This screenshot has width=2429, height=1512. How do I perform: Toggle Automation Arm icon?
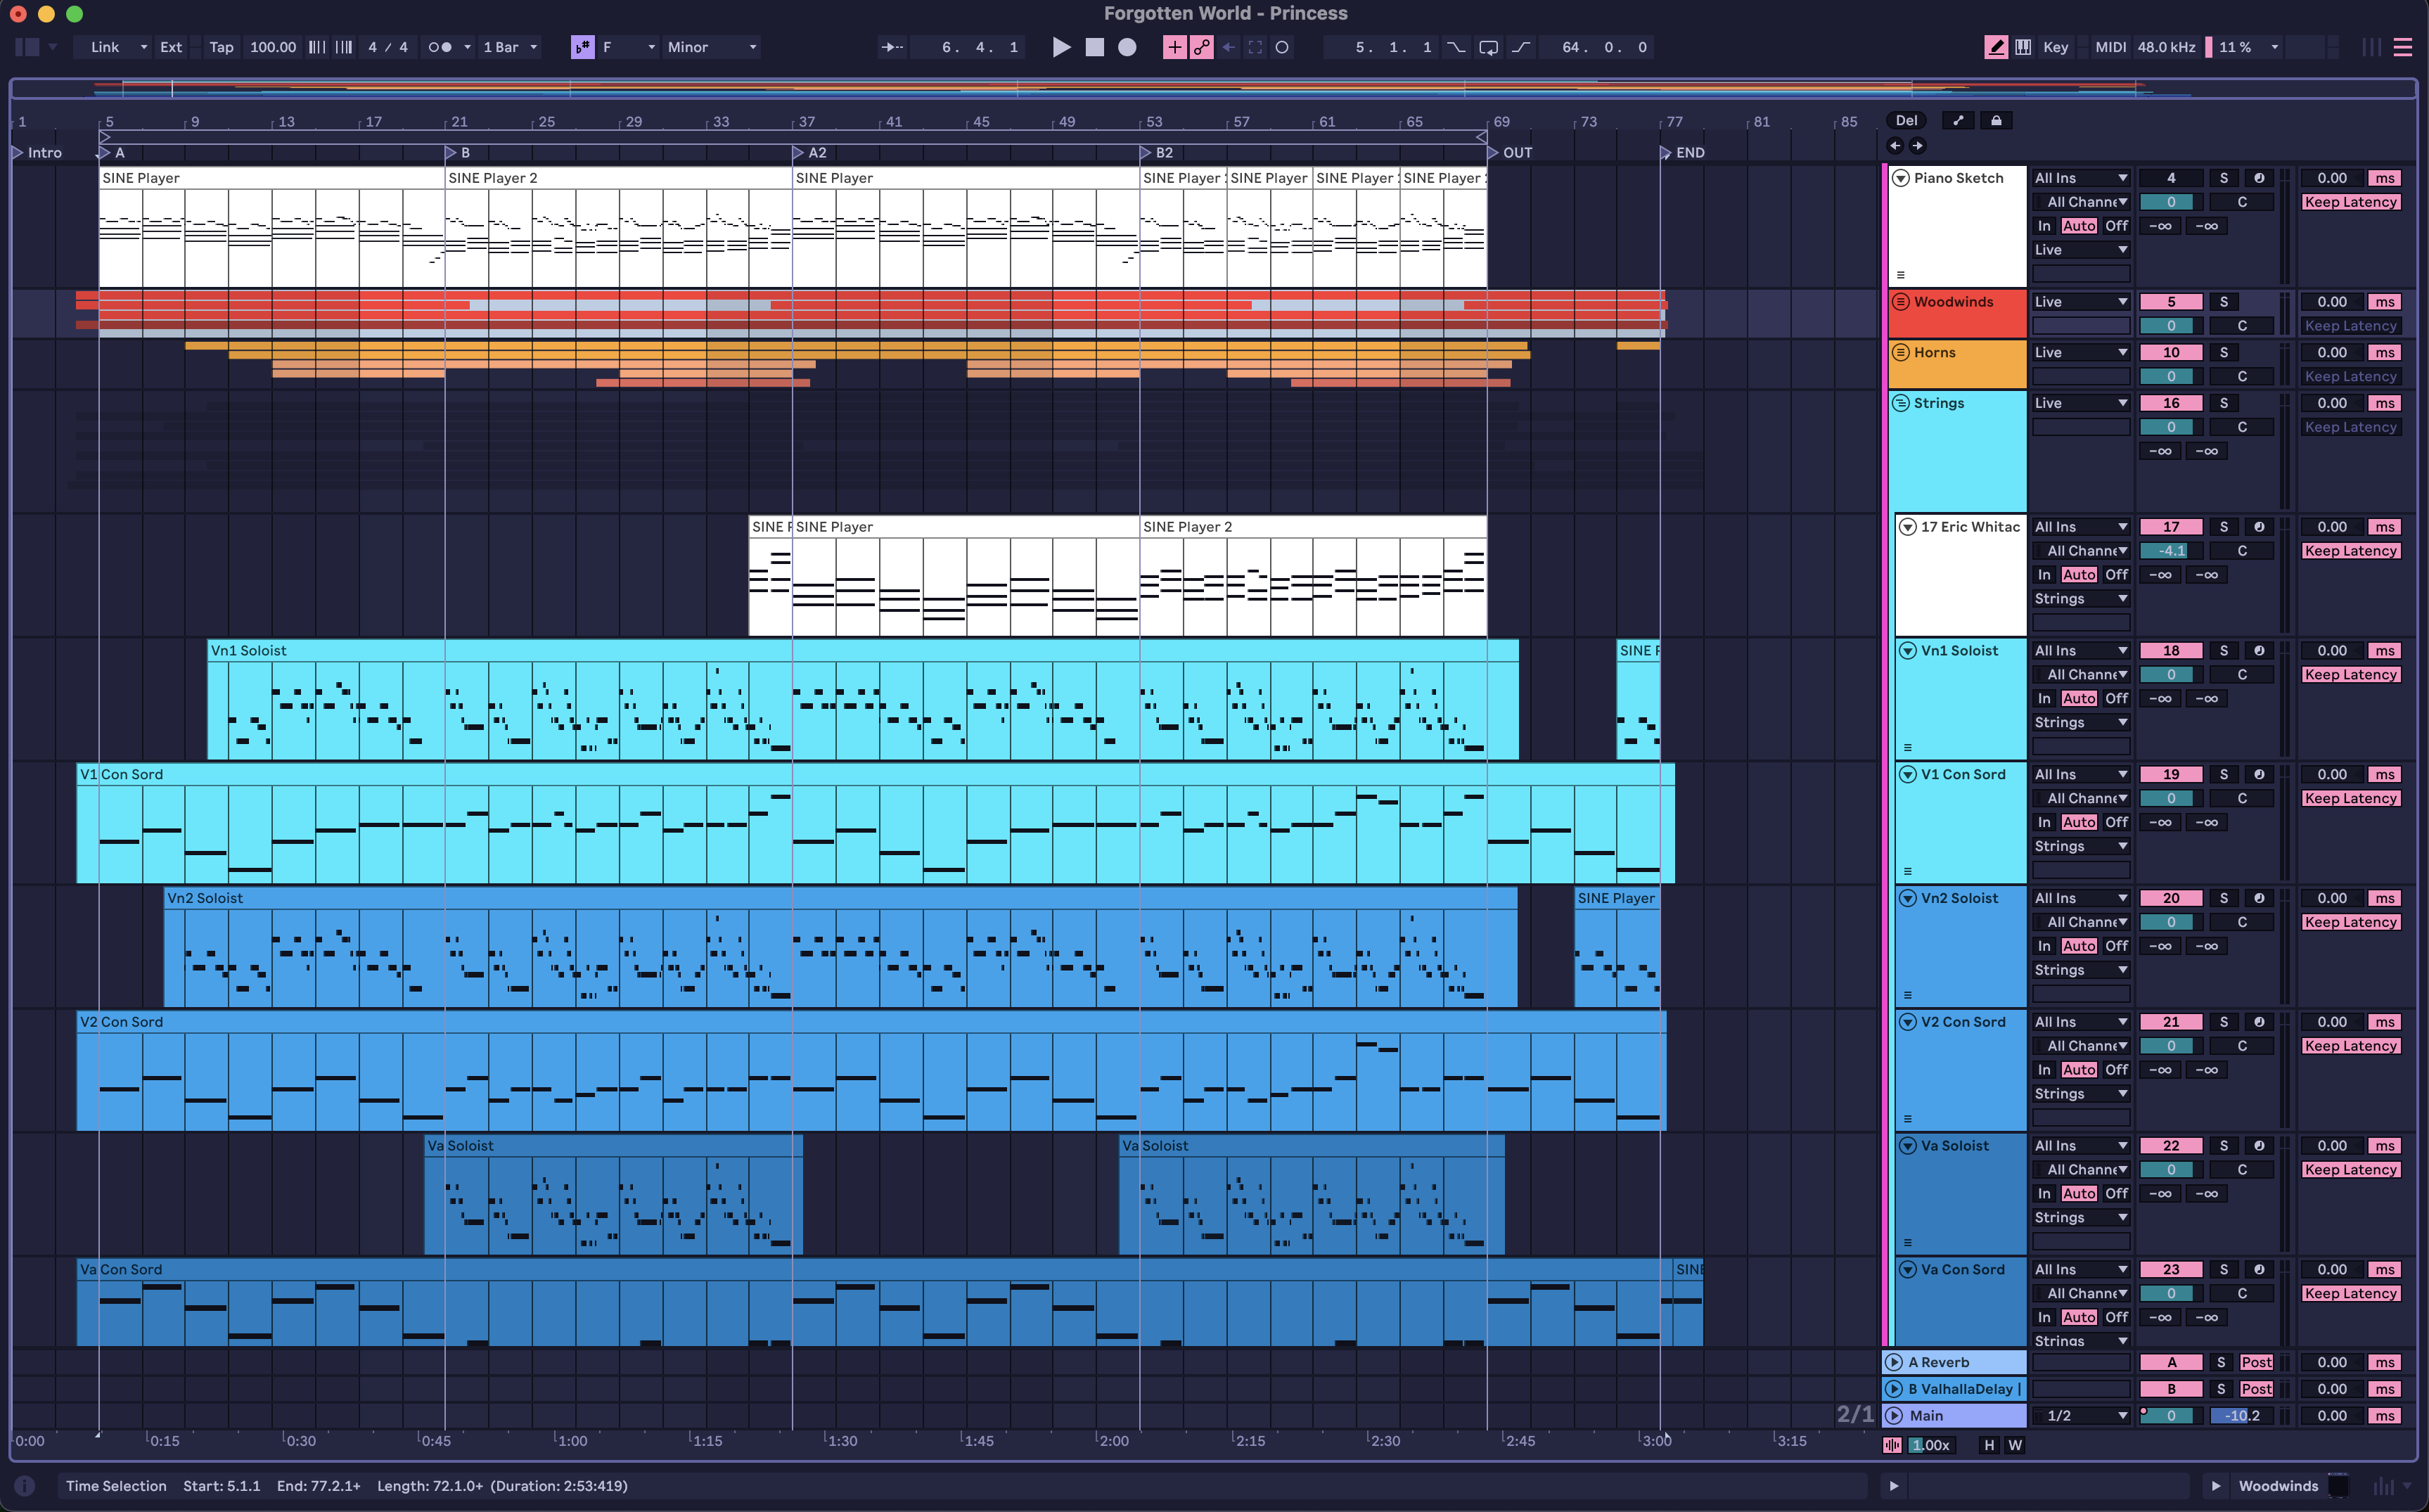pyautogui.click(x=1201, y=47)
